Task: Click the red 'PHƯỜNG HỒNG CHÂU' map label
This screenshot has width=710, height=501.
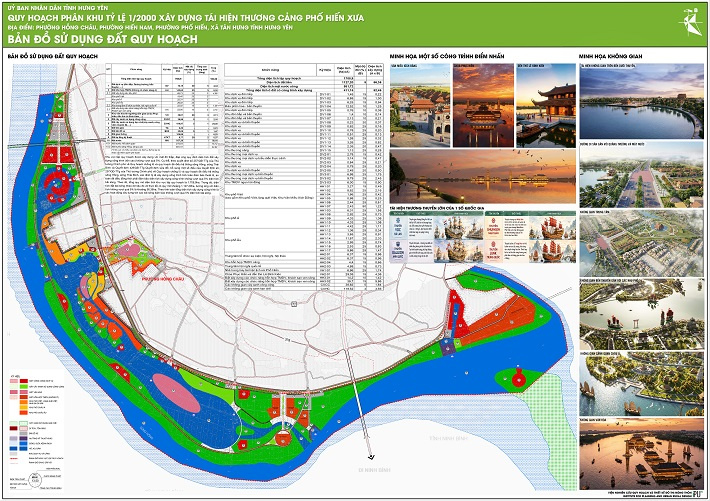Action: point(163,279)
